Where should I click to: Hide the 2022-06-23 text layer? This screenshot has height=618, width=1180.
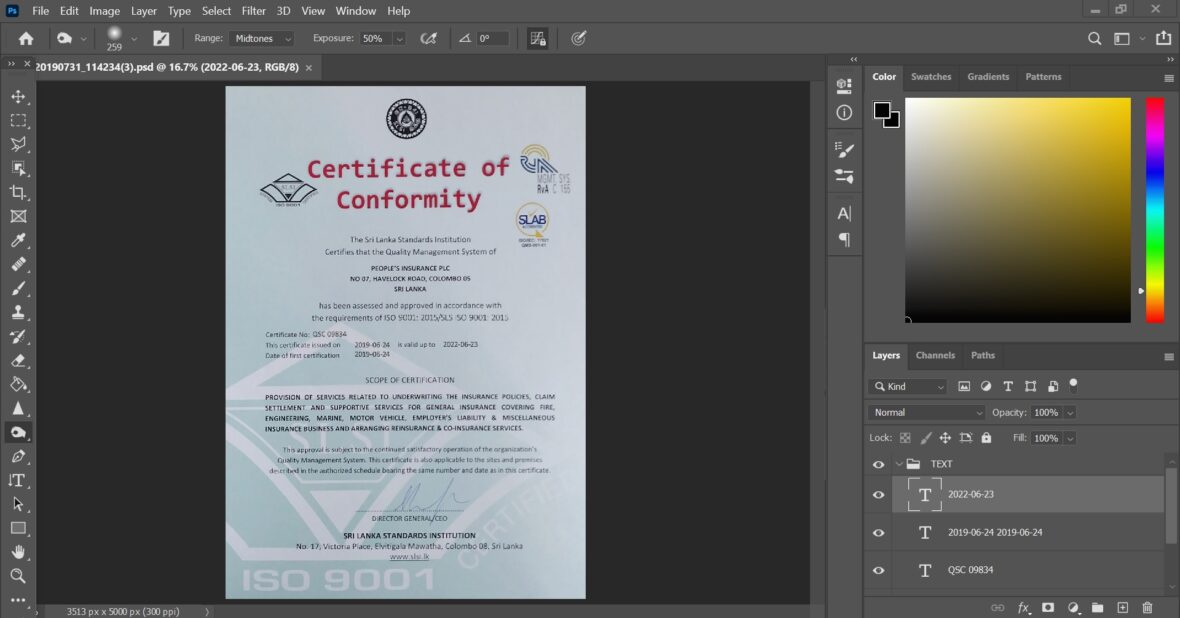coord(877,494)
